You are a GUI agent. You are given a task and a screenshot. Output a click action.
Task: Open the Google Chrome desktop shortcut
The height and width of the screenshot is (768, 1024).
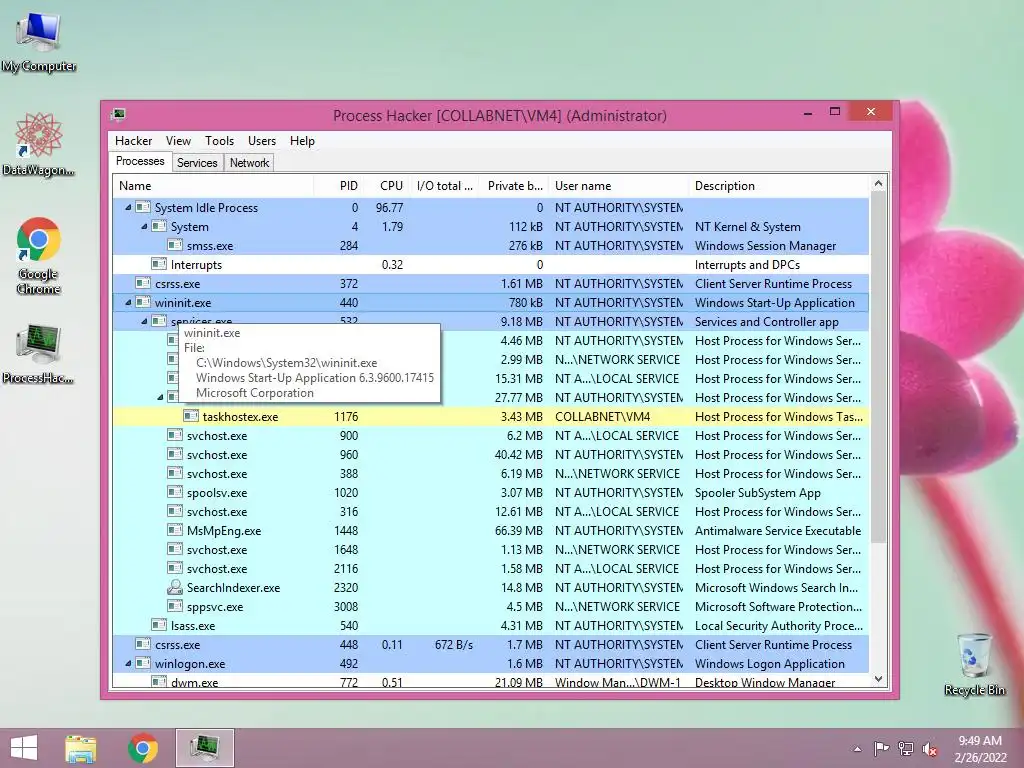point(39,256)
